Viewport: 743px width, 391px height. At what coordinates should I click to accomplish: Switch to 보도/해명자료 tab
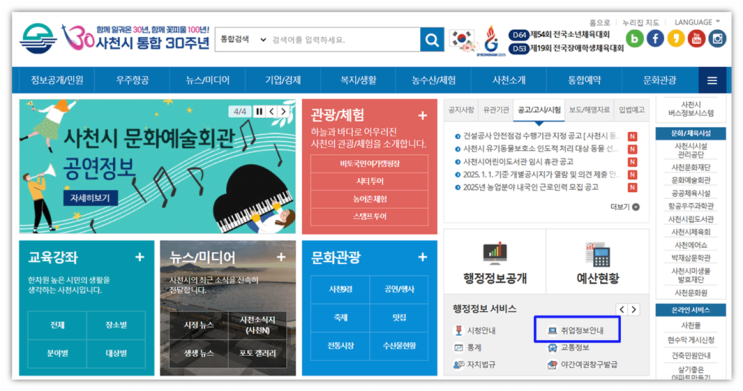pyautogui.click(x=589, y=110)
